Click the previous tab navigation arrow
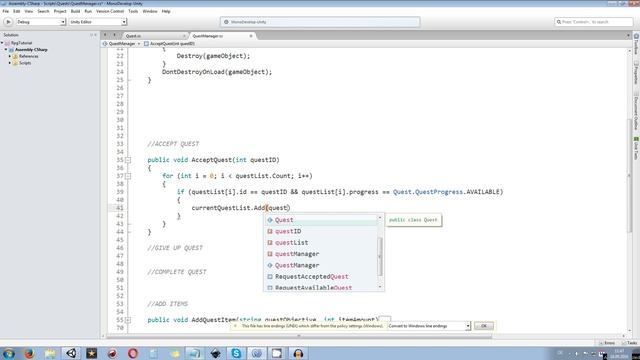The width and height of the screenshot is (640, 360). tap(105, 36)
